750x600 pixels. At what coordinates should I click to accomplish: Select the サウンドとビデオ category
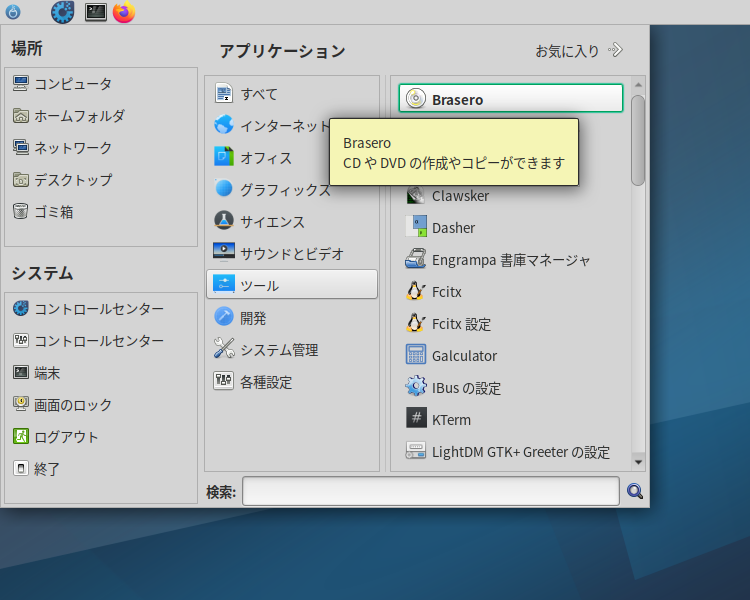pos(292,253)
